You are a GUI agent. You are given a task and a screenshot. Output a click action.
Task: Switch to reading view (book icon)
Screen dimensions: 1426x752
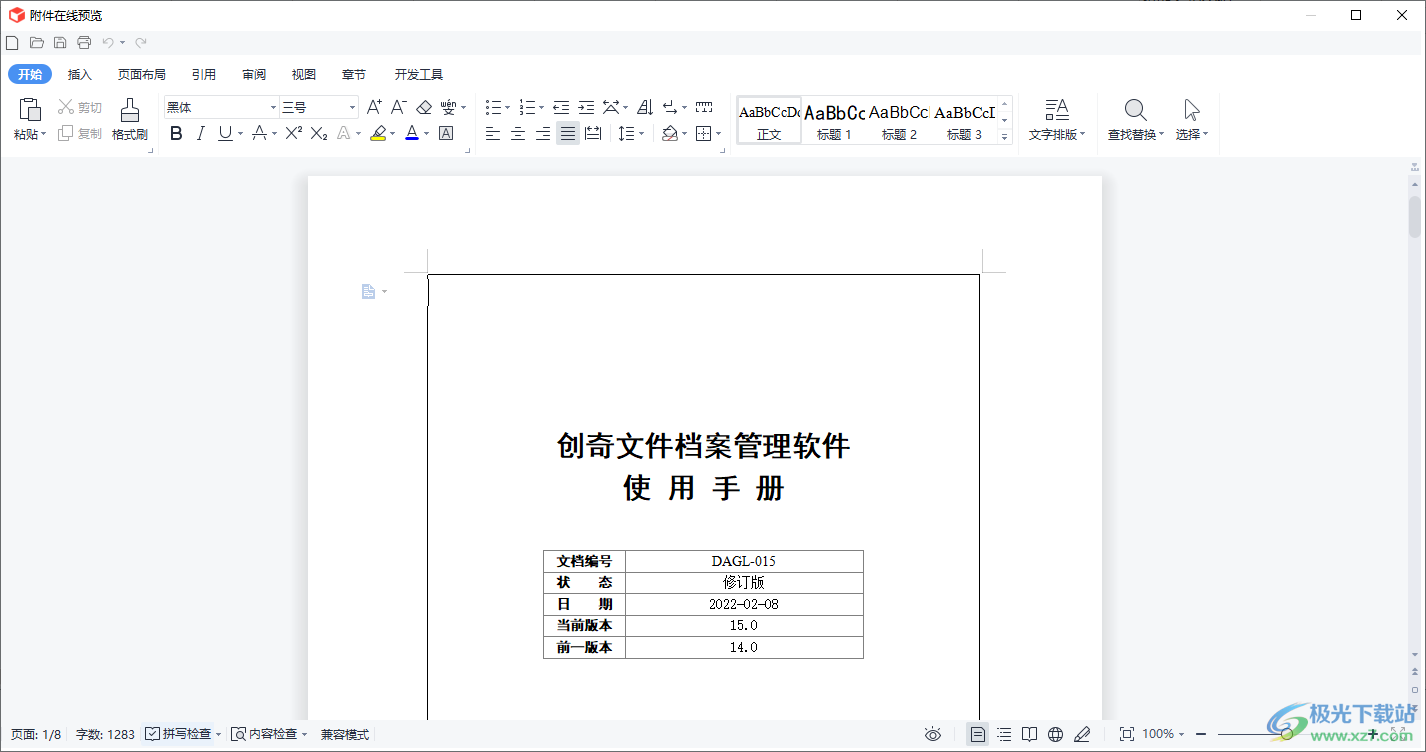pyautogui.click(x=1029, y=734)
